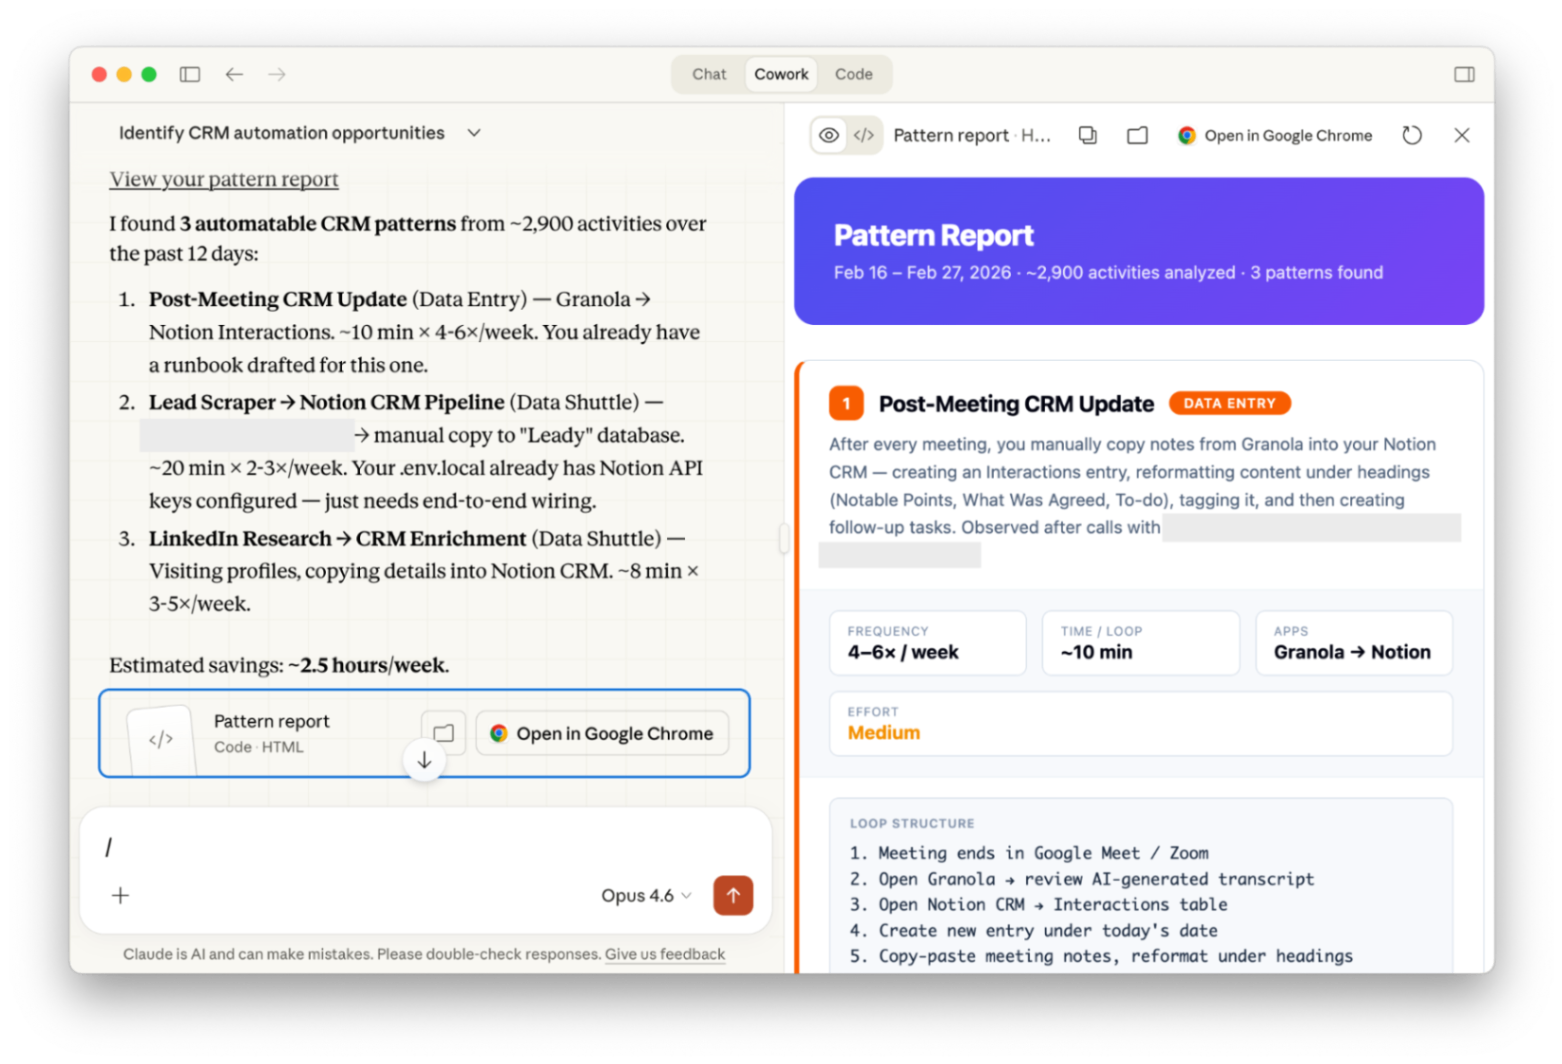Click the 'Post-Meeting CRM Update' card title
The image size is (1562, 1064).
tap(1016, 404)
